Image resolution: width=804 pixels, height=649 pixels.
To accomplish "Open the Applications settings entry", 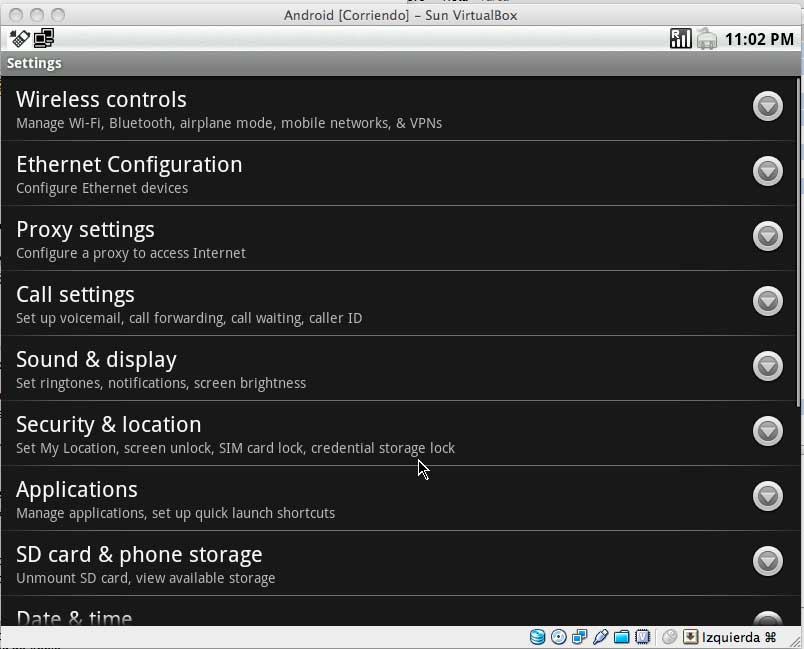I will 398,498.
